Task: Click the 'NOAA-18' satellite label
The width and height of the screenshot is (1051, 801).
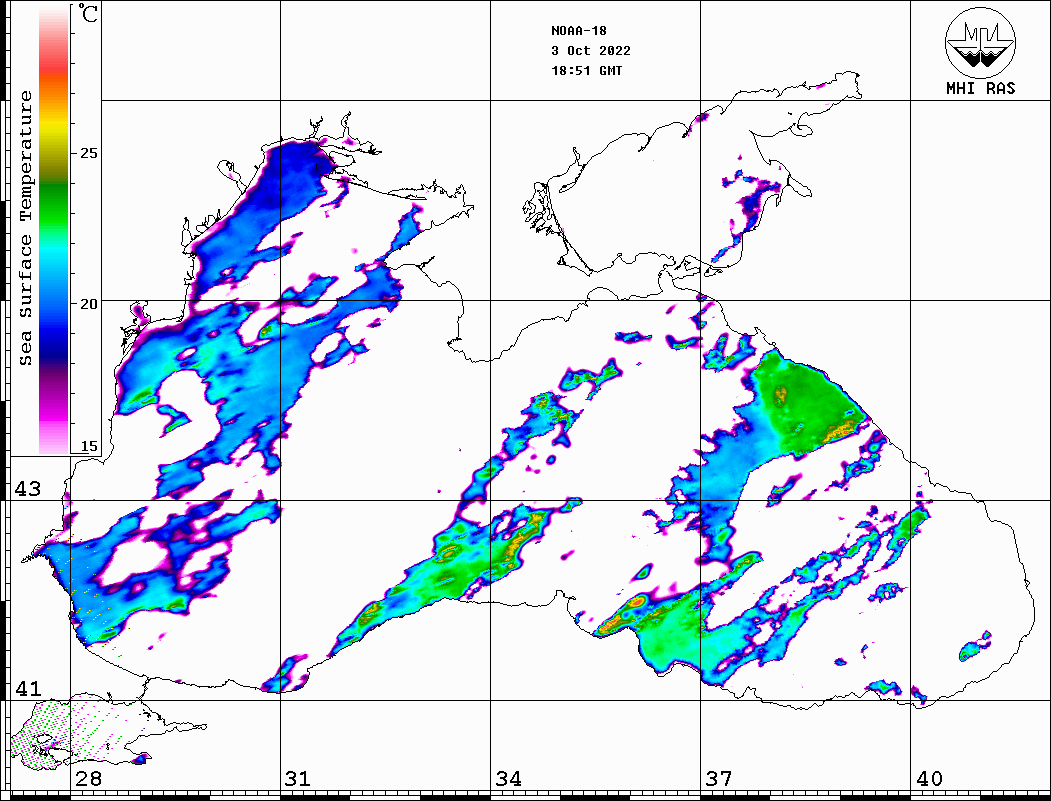Action: [x=579, y=31]
